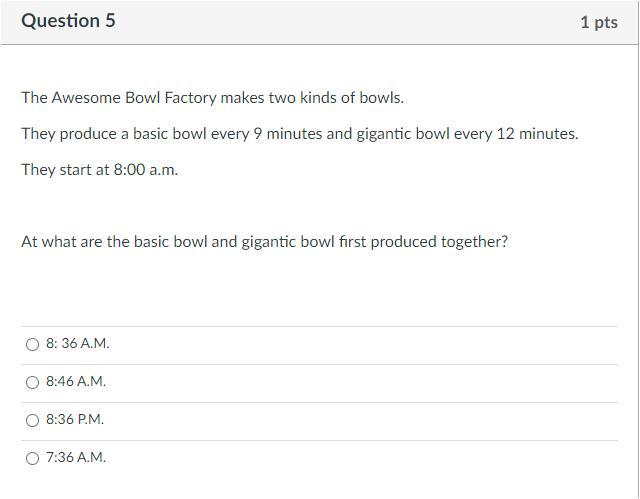This screenshot has height=499, width=640.
Task: Click the words "9 minutes" in the prompt
Action: point(289,134)
